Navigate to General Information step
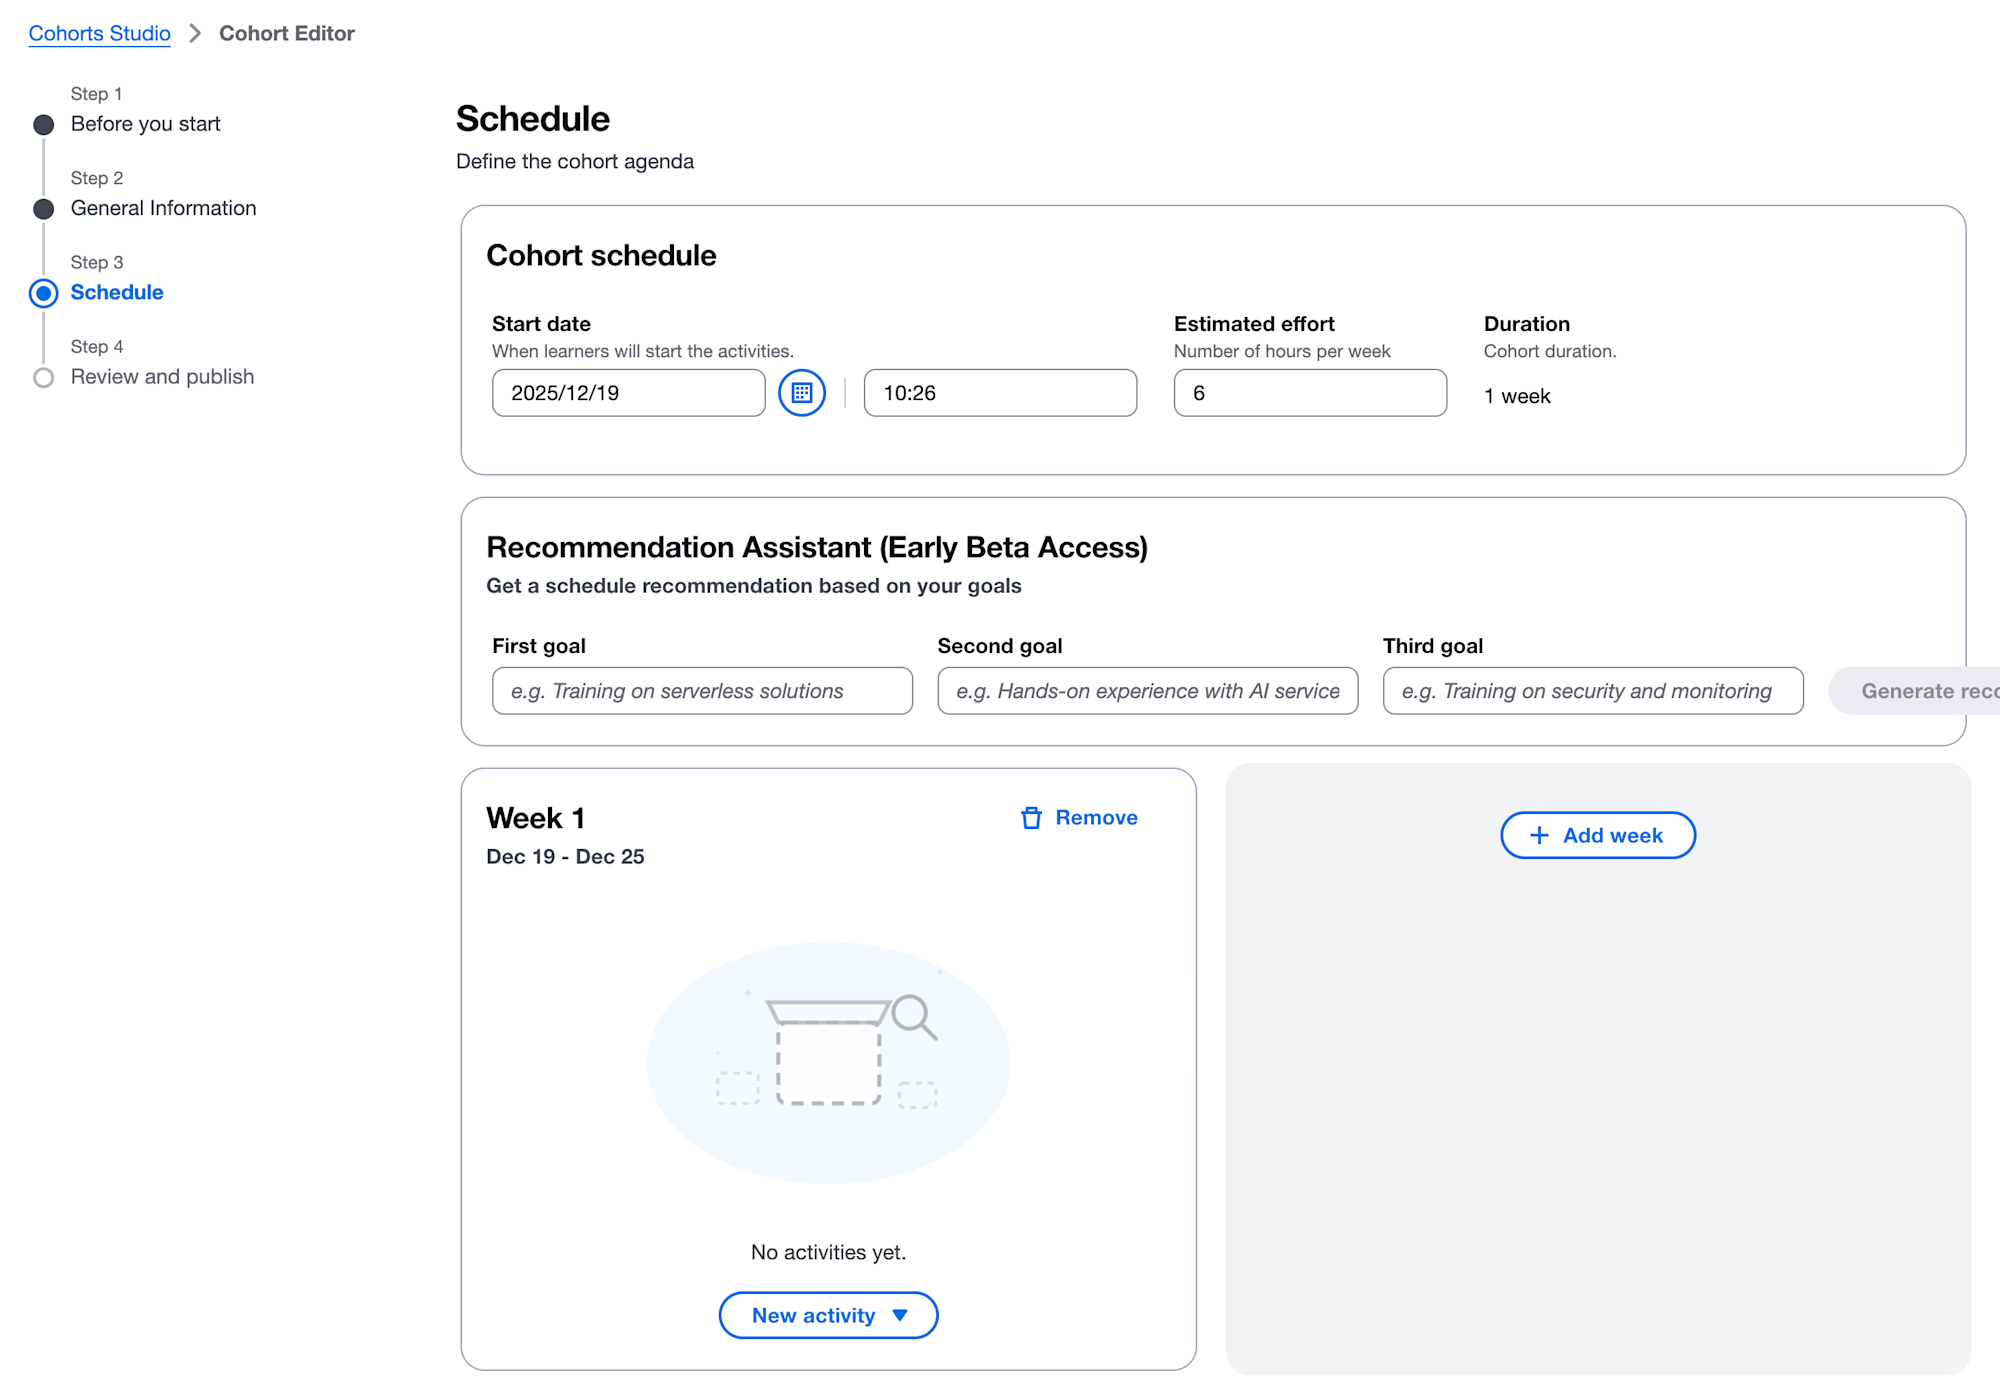 pos(163,208)
